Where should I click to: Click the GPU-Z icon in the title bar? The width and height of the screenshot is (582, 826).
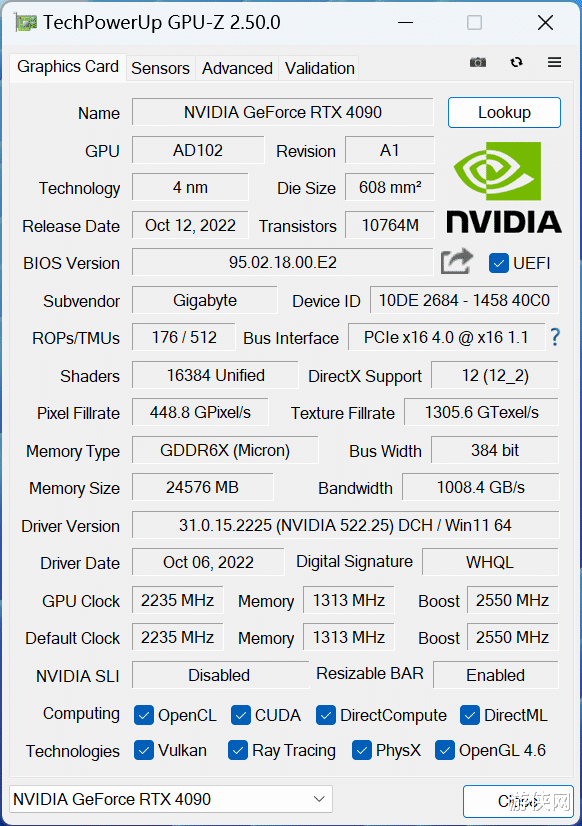pyautogui.click(x=25, y=21)
